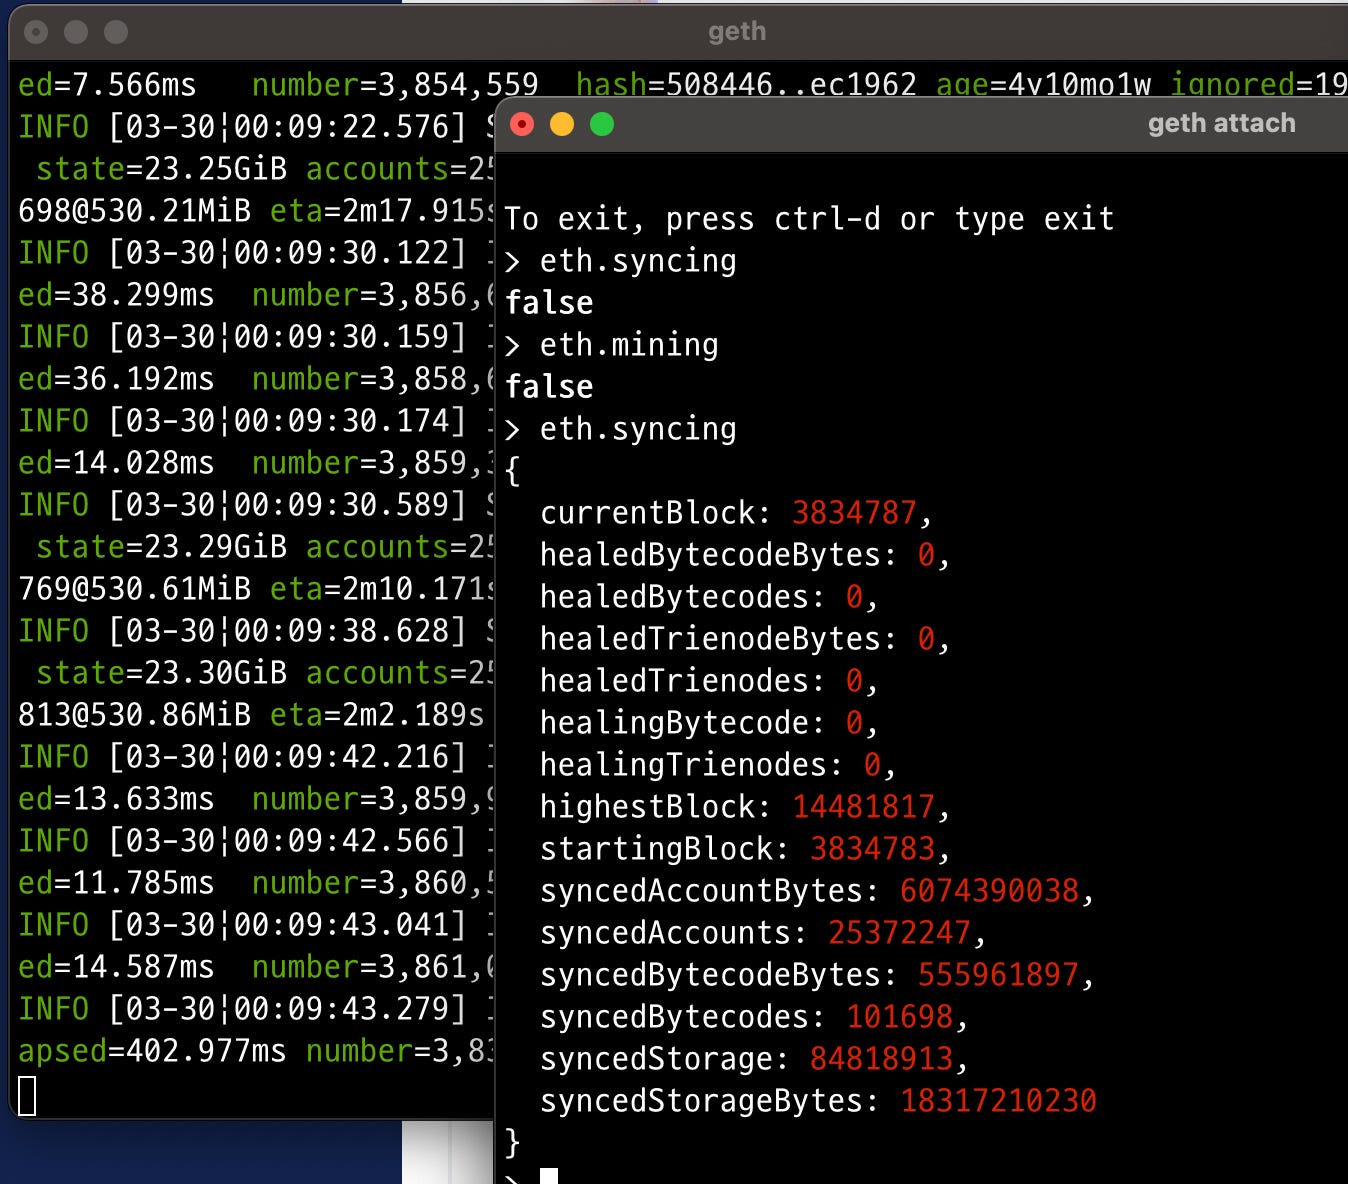
Task: Click eta=2m2.189s in the geth log
Action: click(377, 715)
